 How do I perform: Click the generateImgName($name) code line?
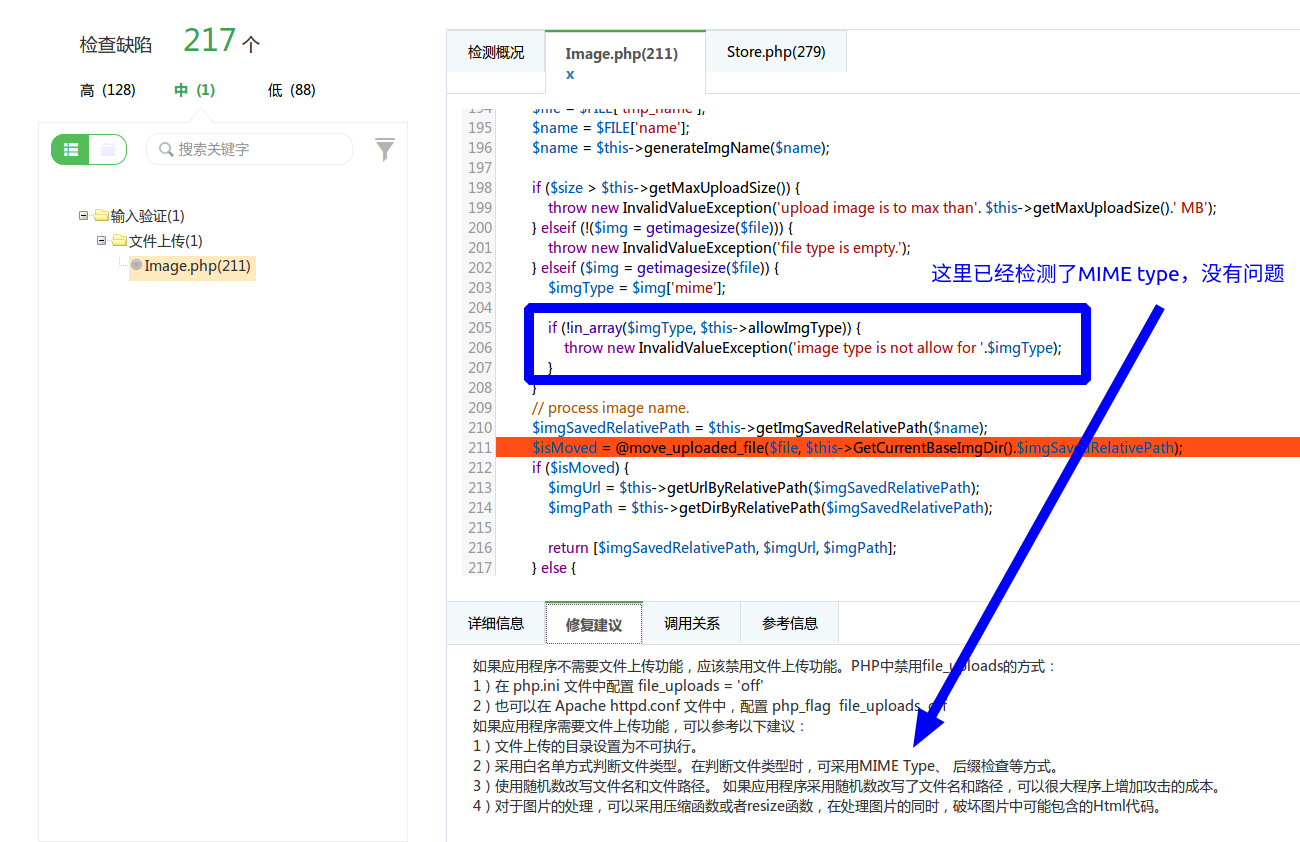(x=681, y=148)
